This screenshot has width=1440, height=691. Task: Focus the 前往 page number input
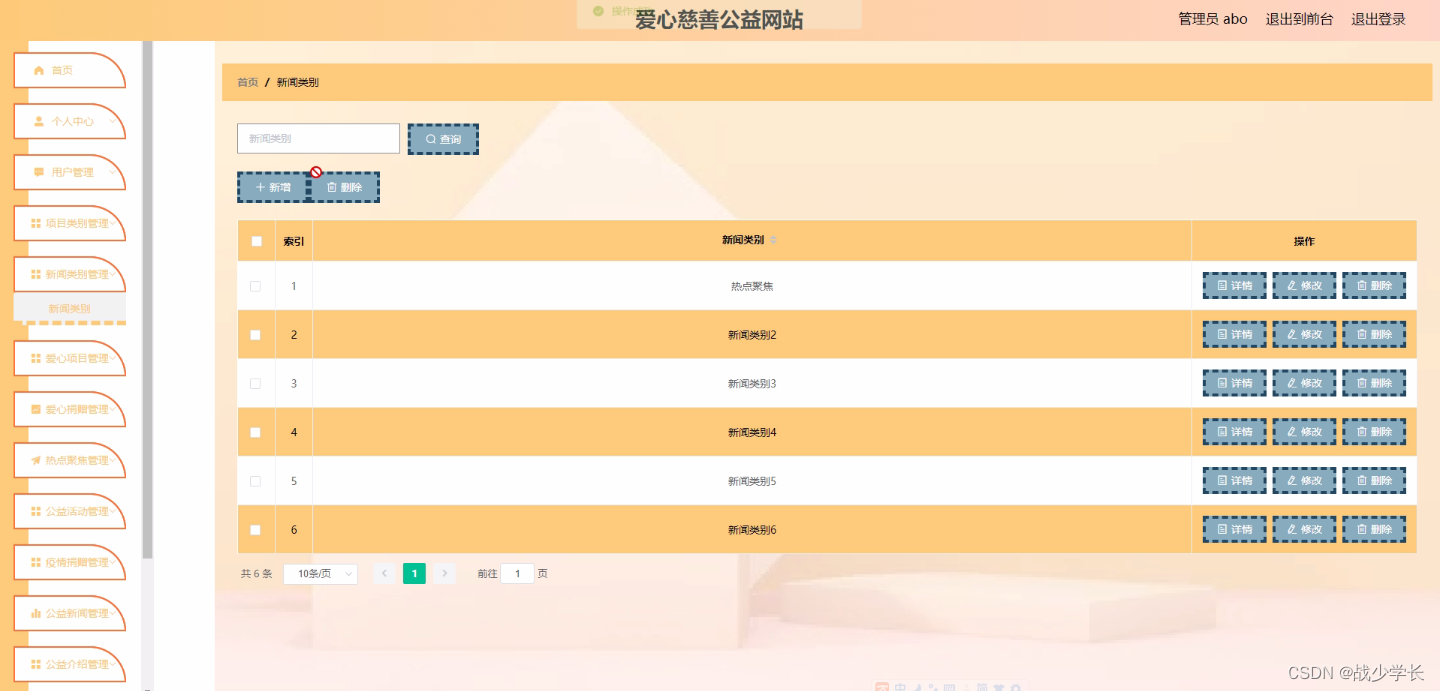[517, 574]
